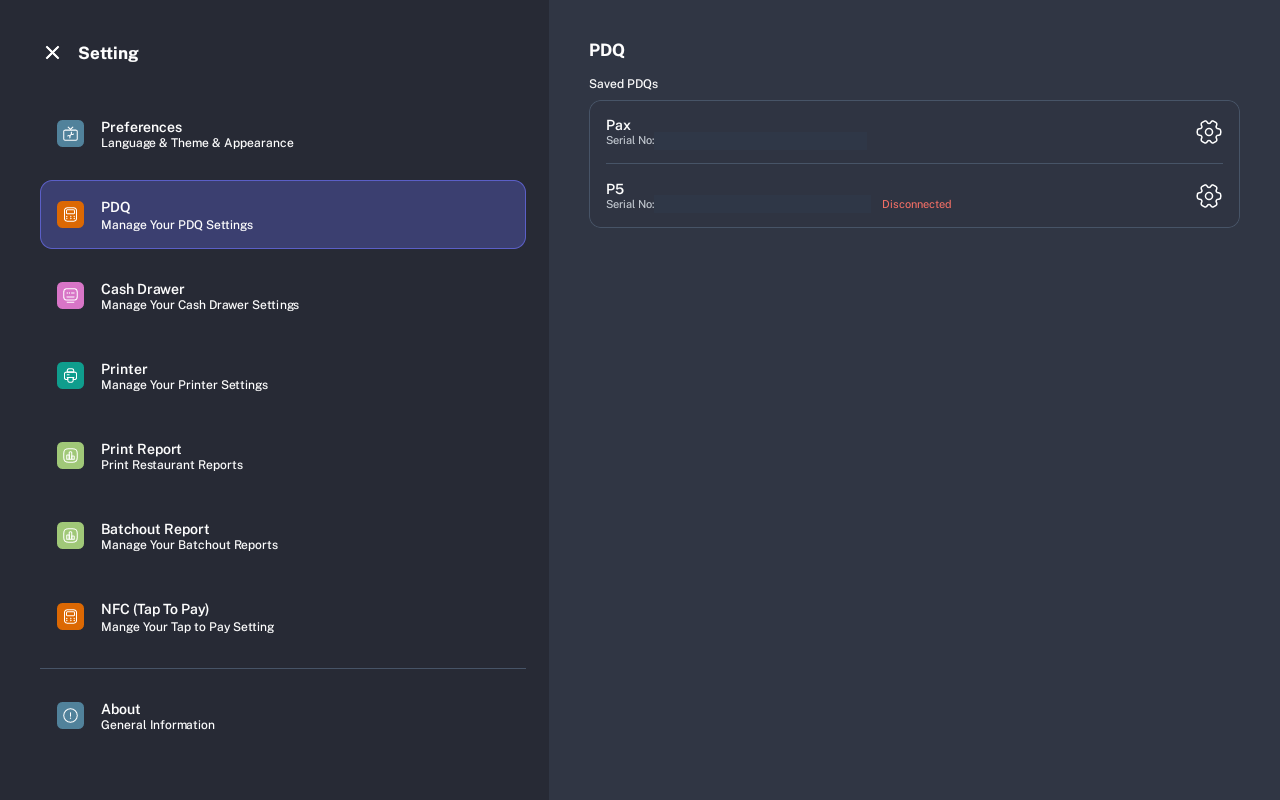Click the NFC Tap To Pay icon
This screenshot has height=800, width=1280.
(70, 617)
